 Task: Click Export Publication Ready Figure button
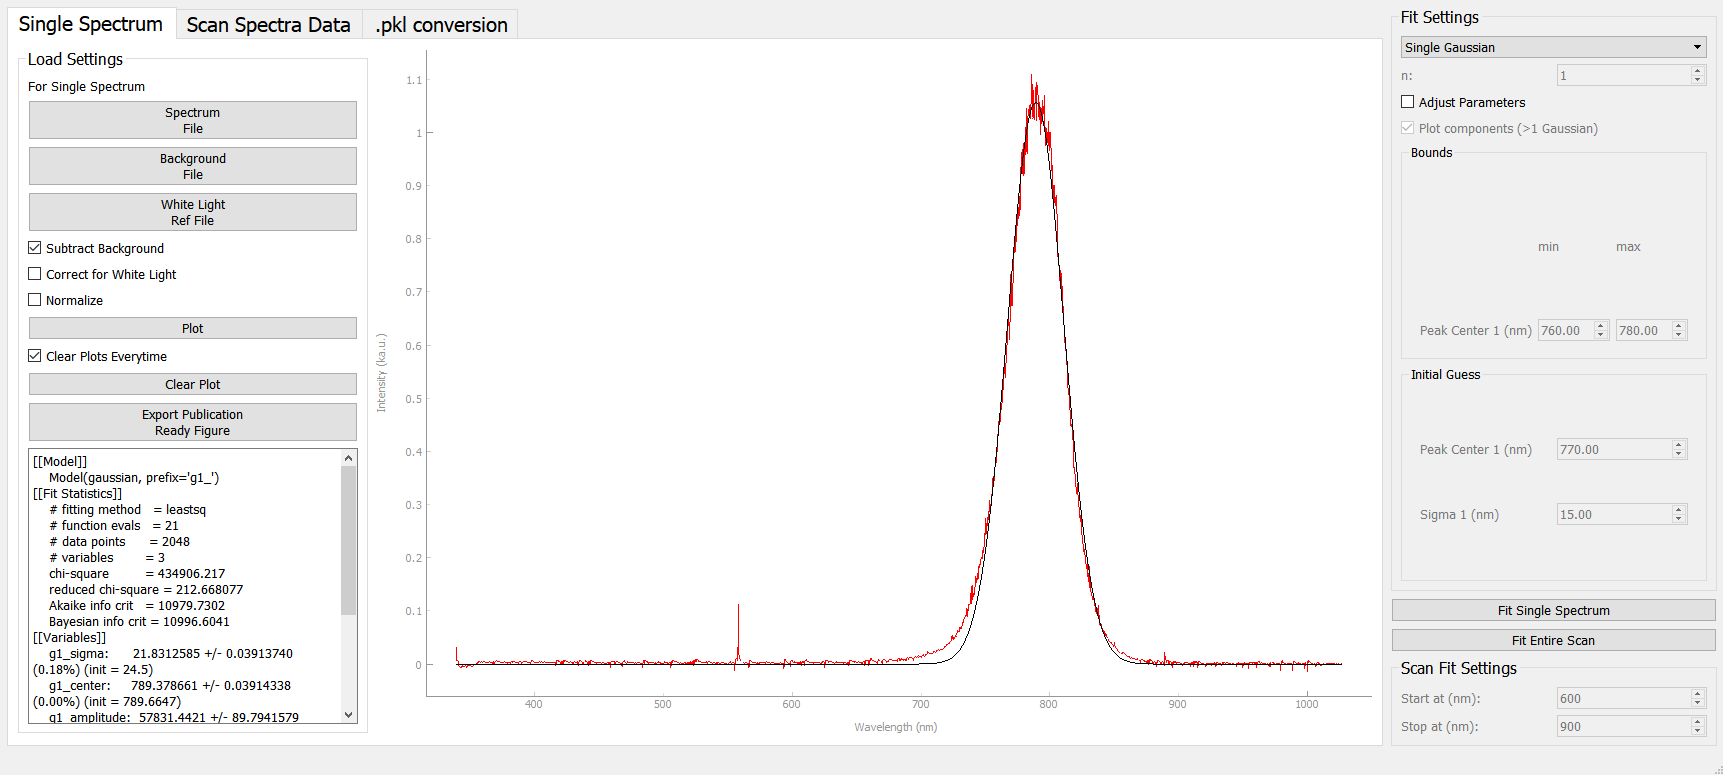pyautogui.click(x=193, y=422)
